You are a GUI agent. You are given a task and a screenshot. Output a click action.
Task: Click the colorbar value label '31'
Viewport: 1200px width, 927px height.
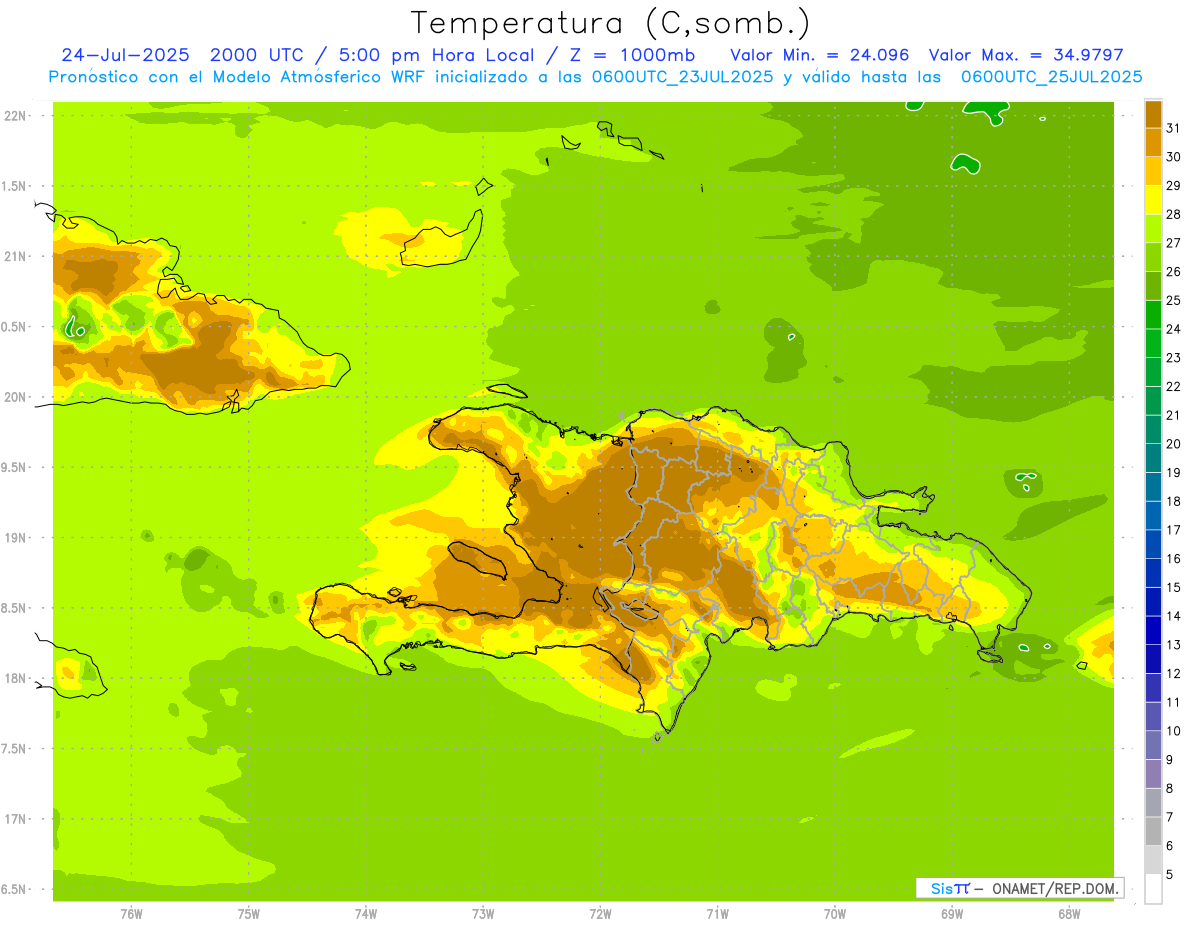click(x=1173, y=128)
